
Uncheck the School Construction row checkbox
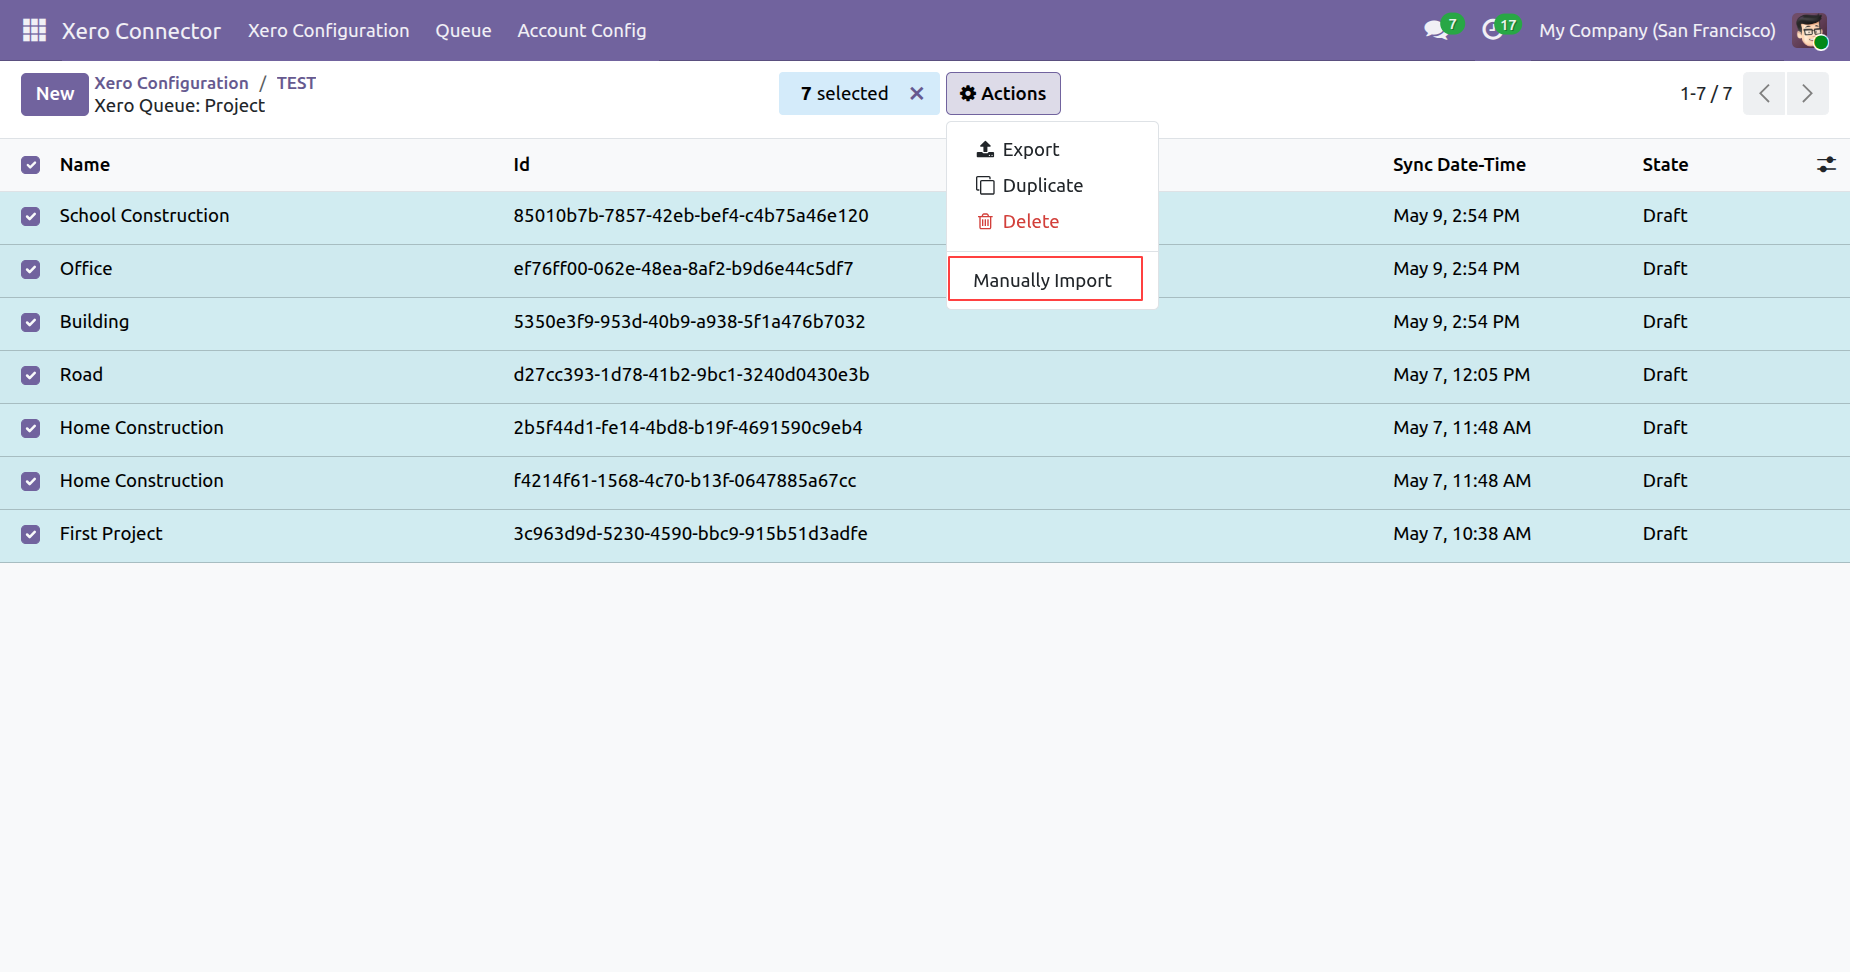coord(31,216)
